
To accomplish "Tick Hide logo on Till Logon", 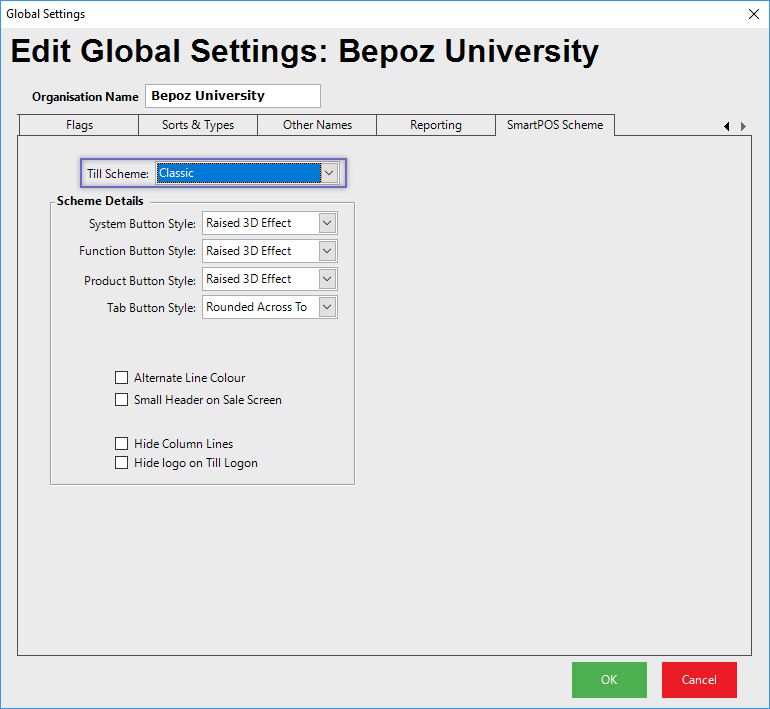I will click(x=122, y=463).
